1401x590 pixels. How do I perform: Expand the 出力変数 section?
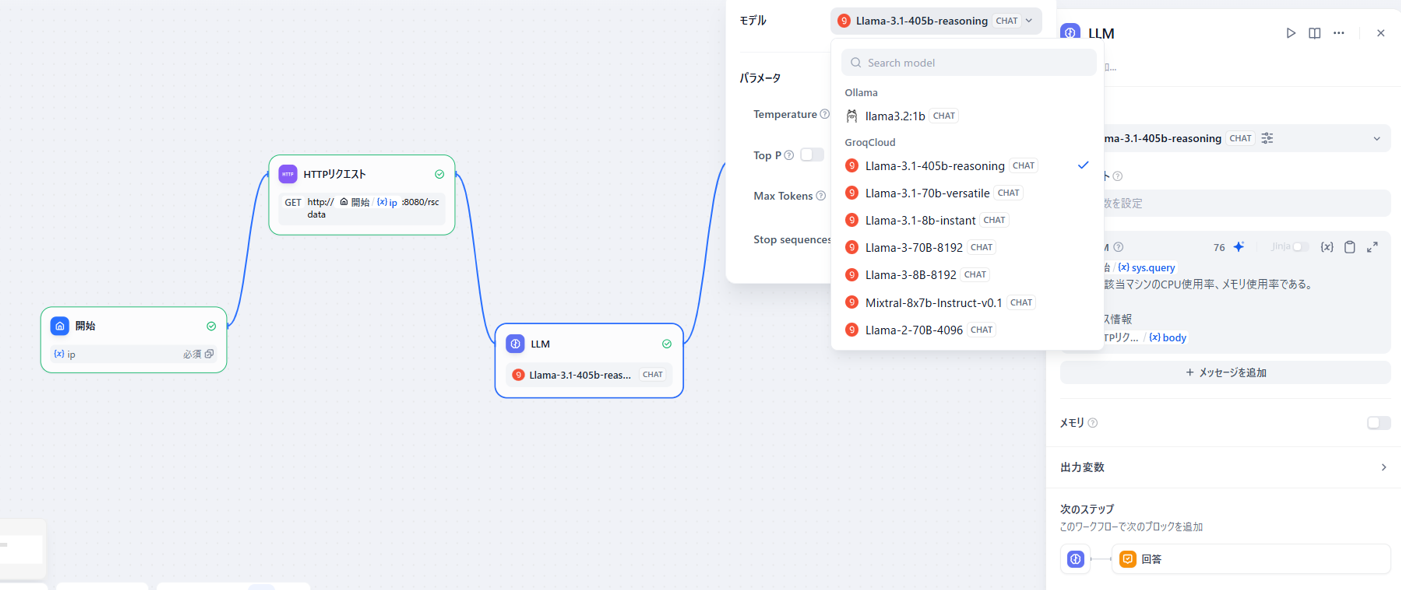(x=1225, y=467)
